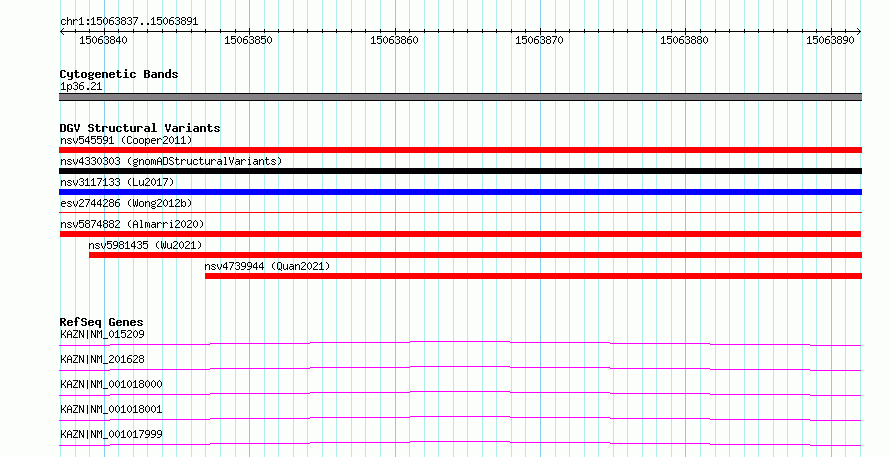The height and width of the screenshot is (457, 890).
Task: Open transcript KAZN|NM_201628 label
Action: point(102,359)
